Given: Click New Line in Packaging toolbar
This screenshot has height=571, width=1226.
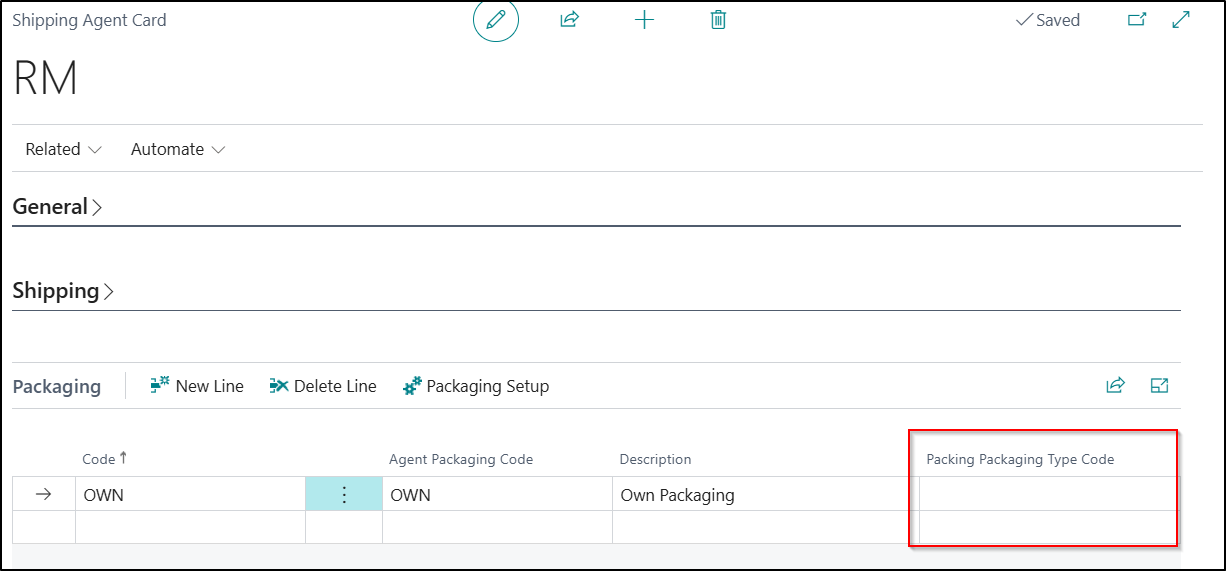Looking at the screenshot, I should [197, 386].
